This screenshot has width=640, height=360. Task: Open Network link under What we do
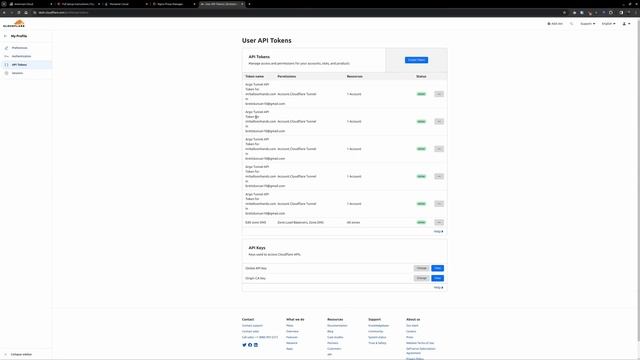point(292,343)
